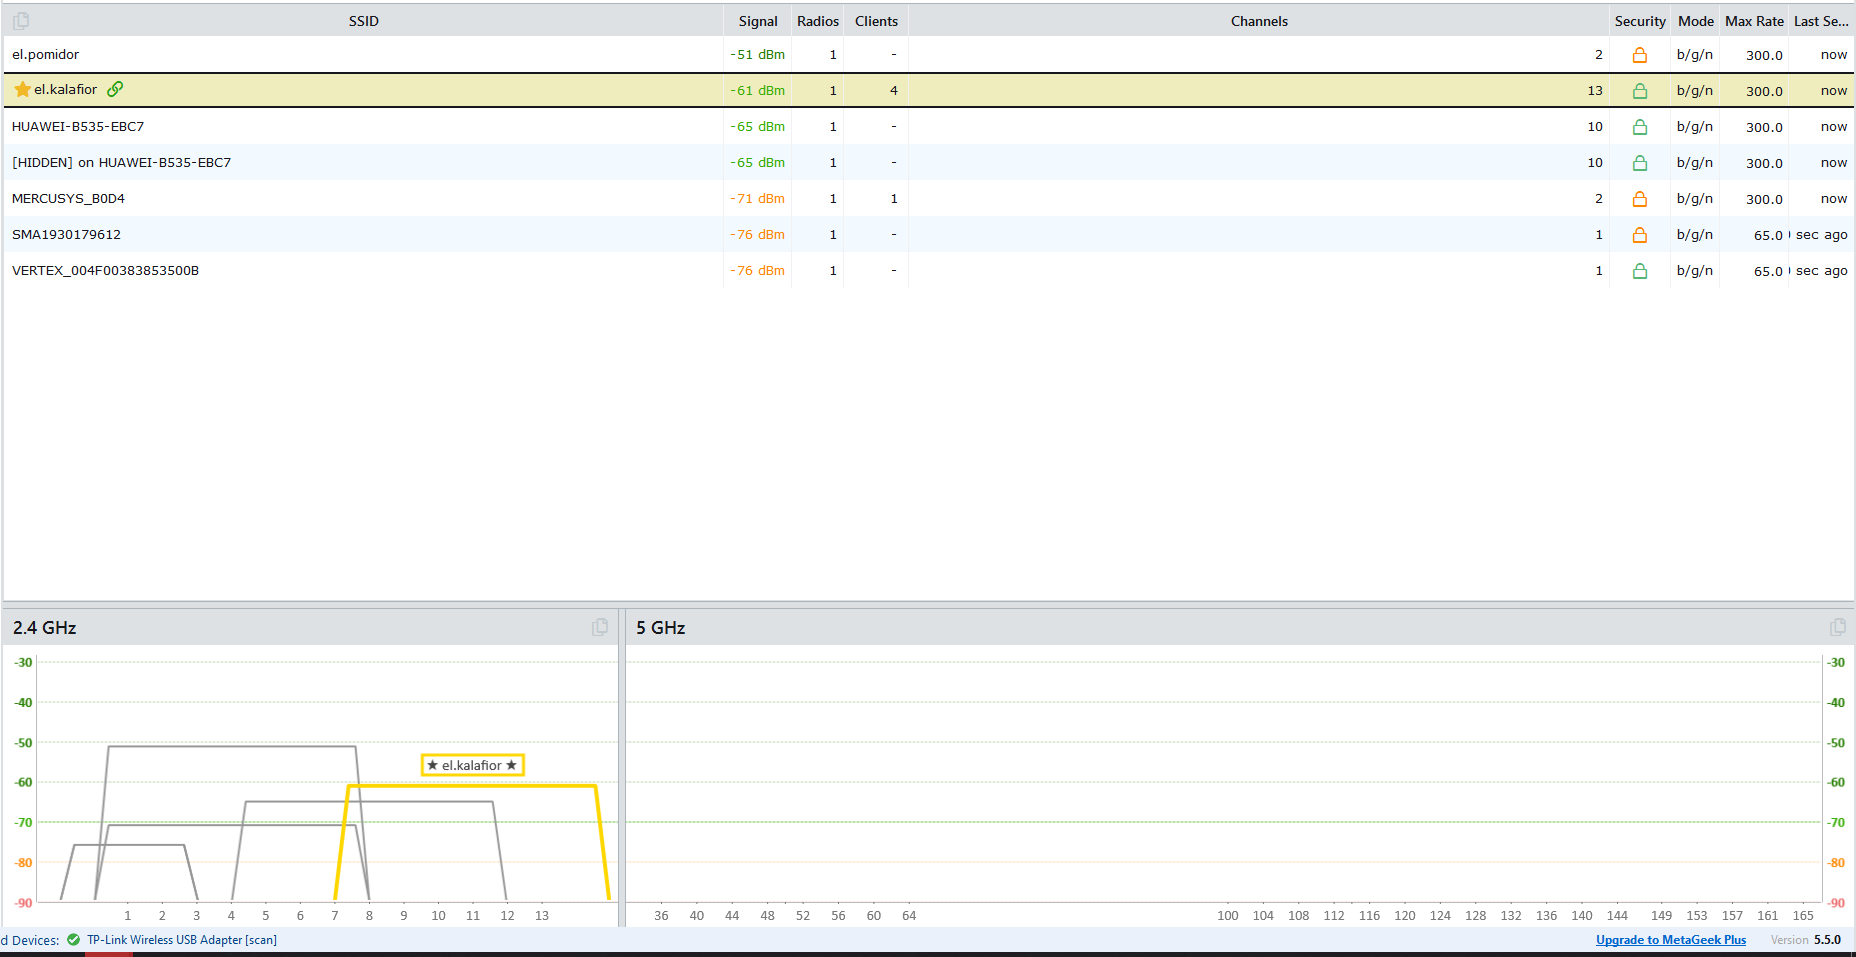This screenshot has width=1856, height=957.
Task: Select the [HIDDEN] on HUAWEI-B535-EBC7 network name
Action: pos(121,163)
